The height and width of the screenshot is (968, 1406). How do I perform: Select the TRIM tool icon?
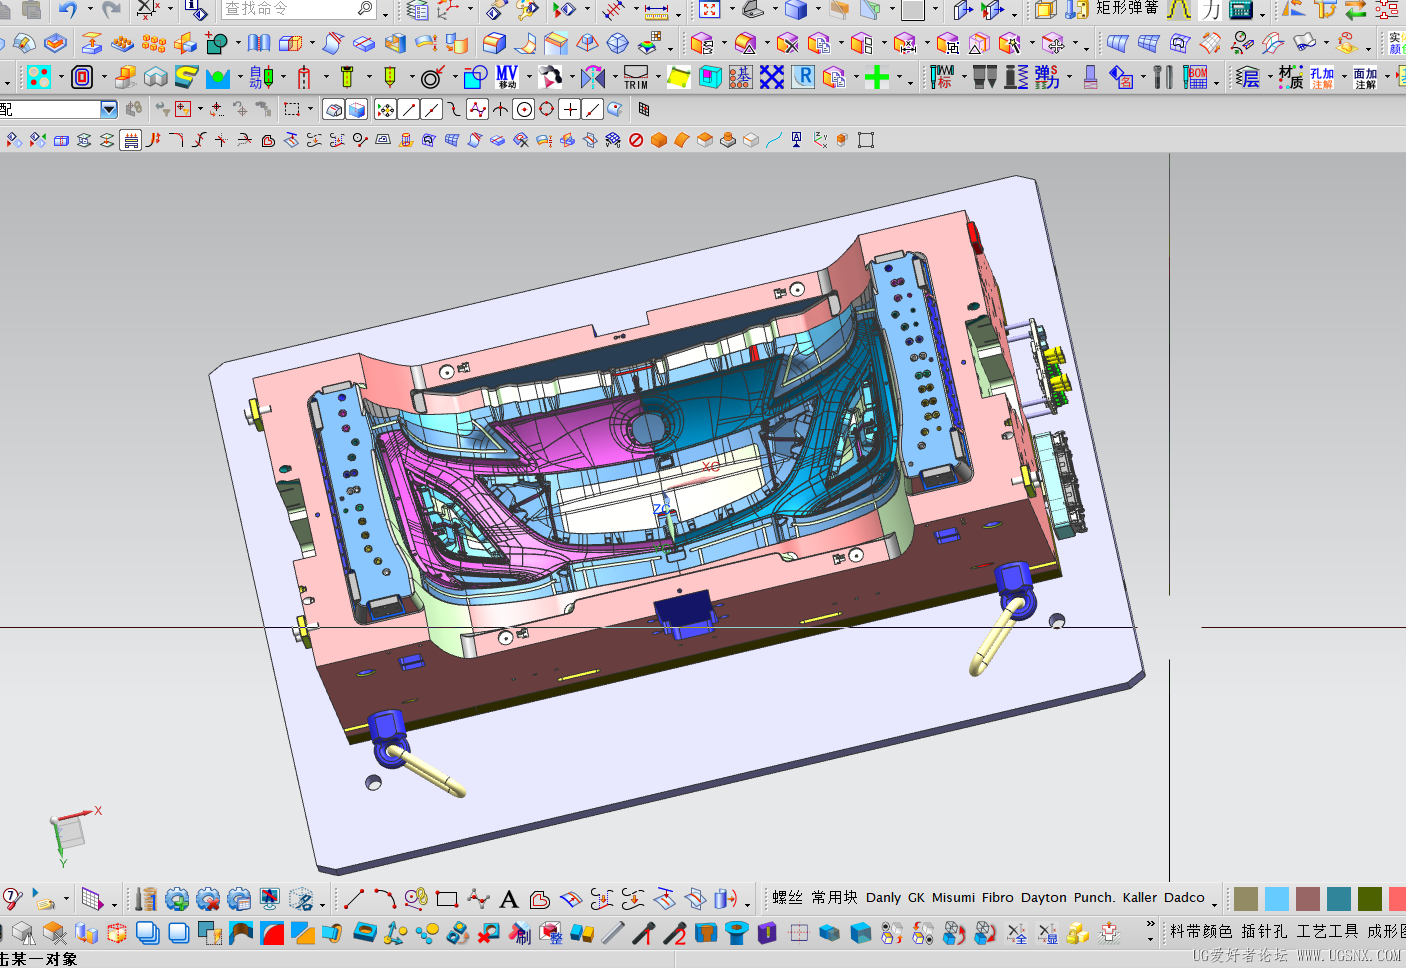pos(636,77)
